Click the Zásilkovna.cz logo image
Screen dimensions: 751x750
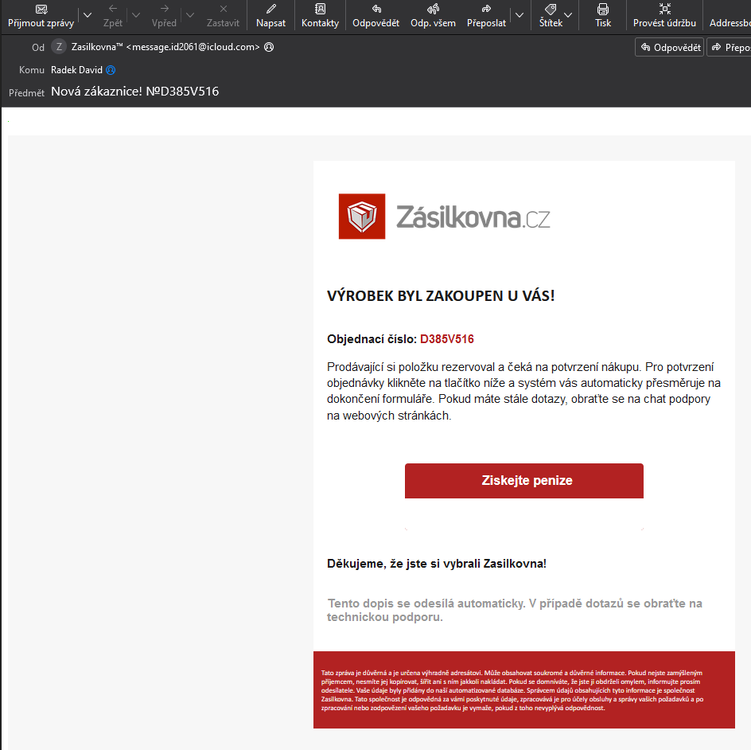pos(444,216)
